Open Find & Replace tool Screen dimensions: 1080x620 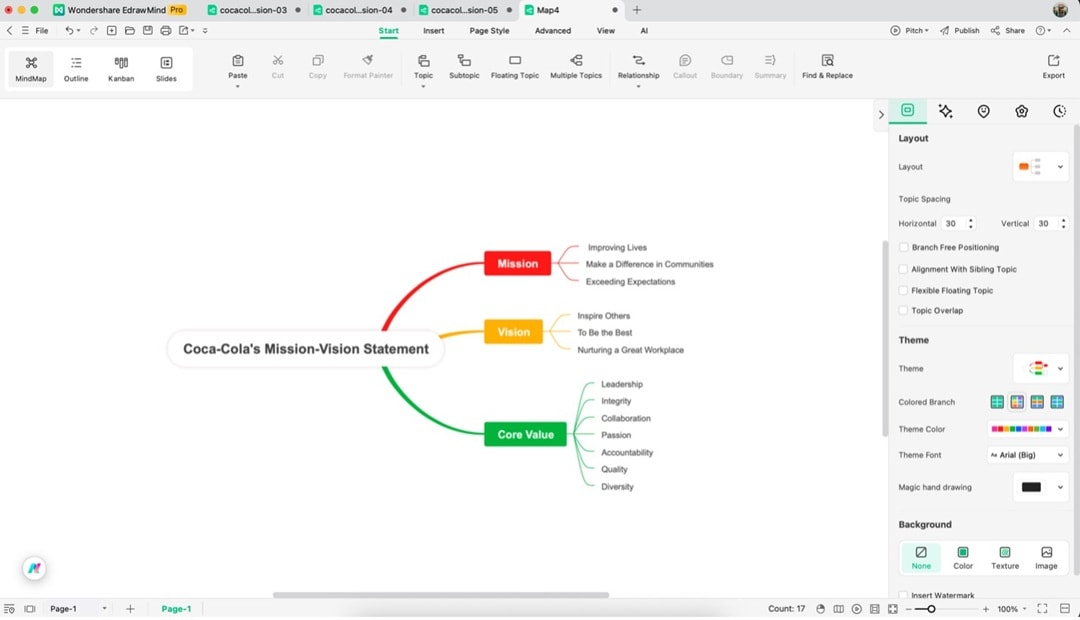click(827, 67)
